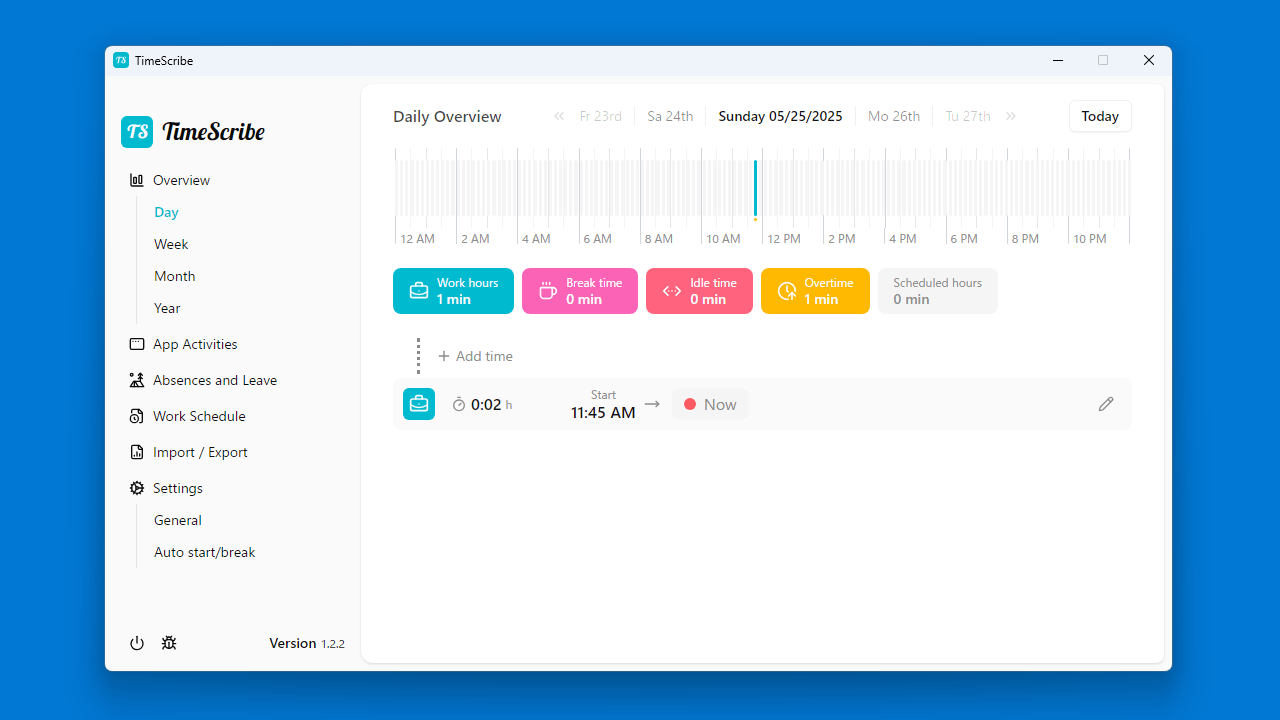Click the power quit icon

pos(137,643)
